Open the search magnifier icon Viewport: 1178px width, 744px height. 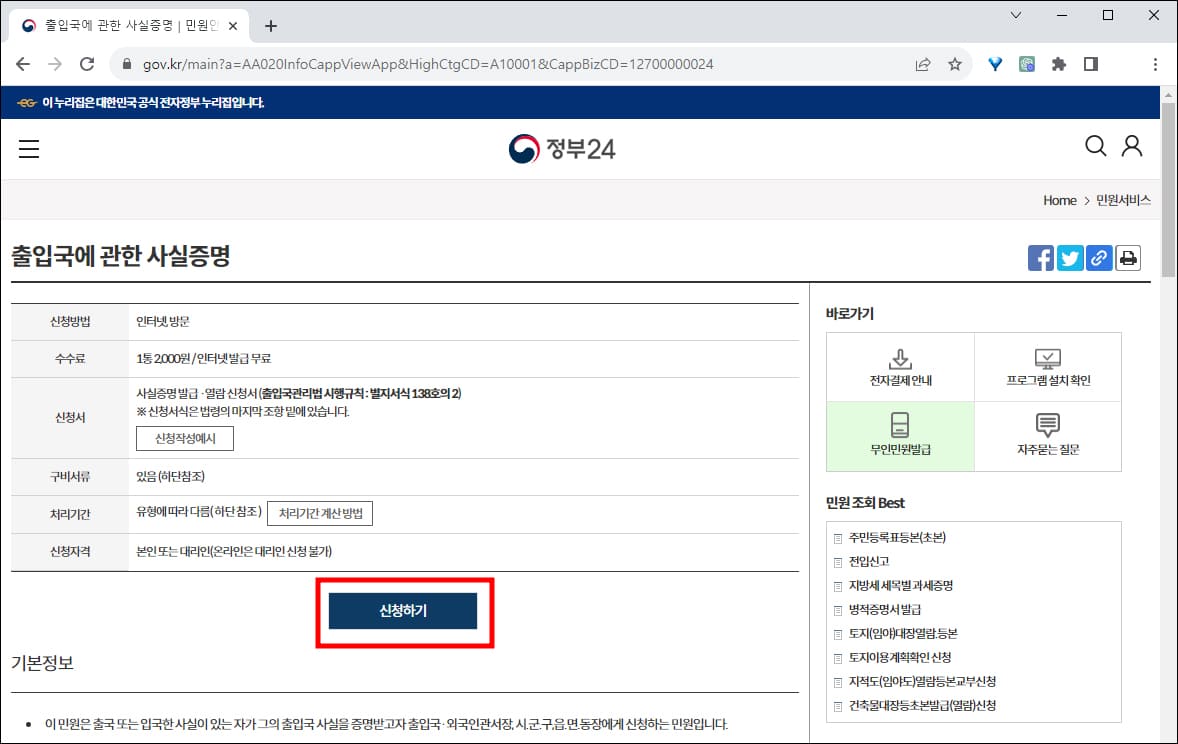click(1096, 146)
